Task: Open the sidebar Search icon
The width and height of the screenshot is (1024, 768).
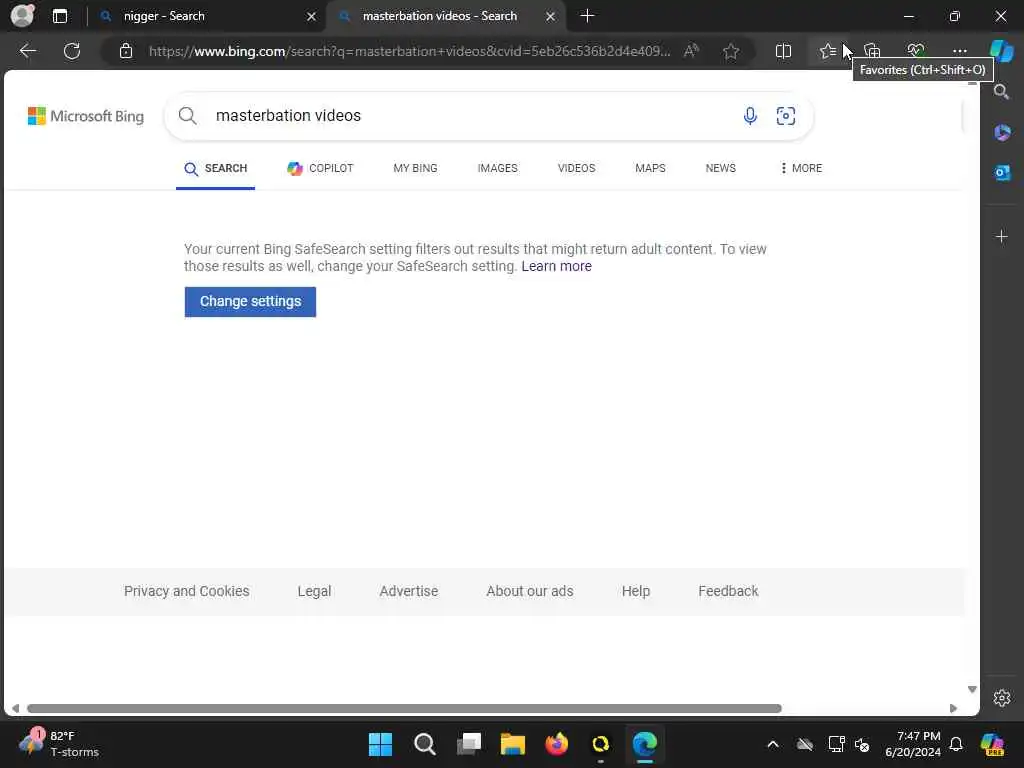Action: (1001, 92)
